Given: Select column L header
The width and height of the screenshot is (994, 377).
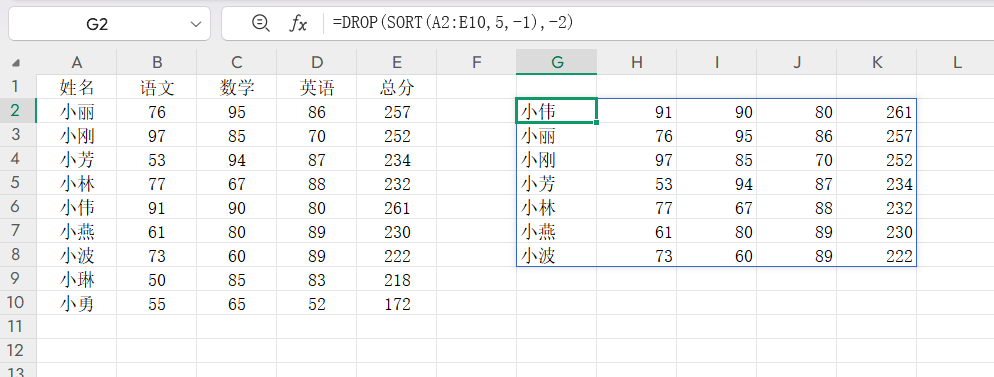Looking at the screenshot, I should [957, 61].
